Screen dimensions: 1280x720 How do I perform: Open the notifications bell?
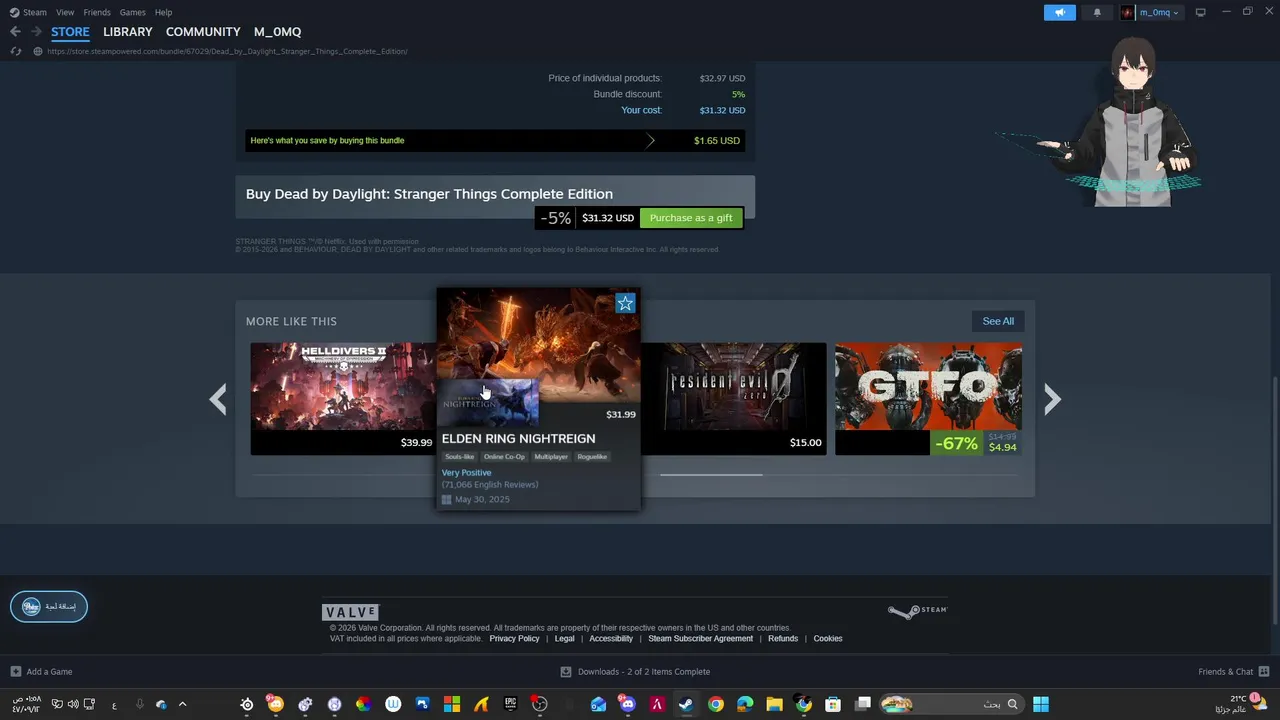1097,12
